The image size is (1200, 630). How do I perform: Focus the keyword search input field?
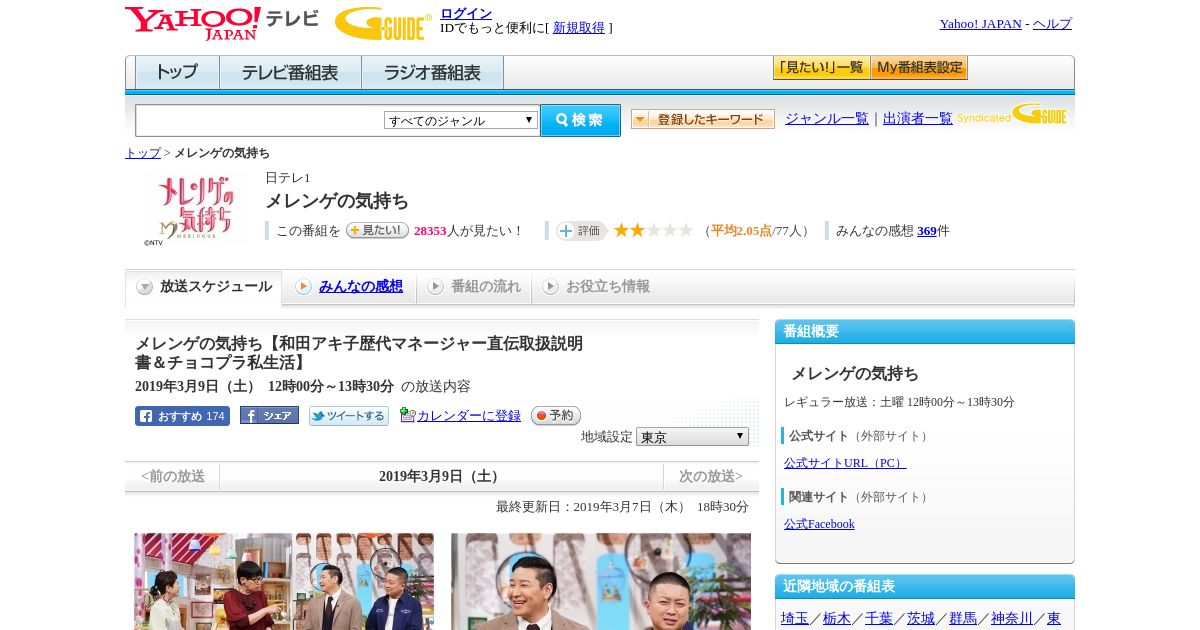(260, 120)
